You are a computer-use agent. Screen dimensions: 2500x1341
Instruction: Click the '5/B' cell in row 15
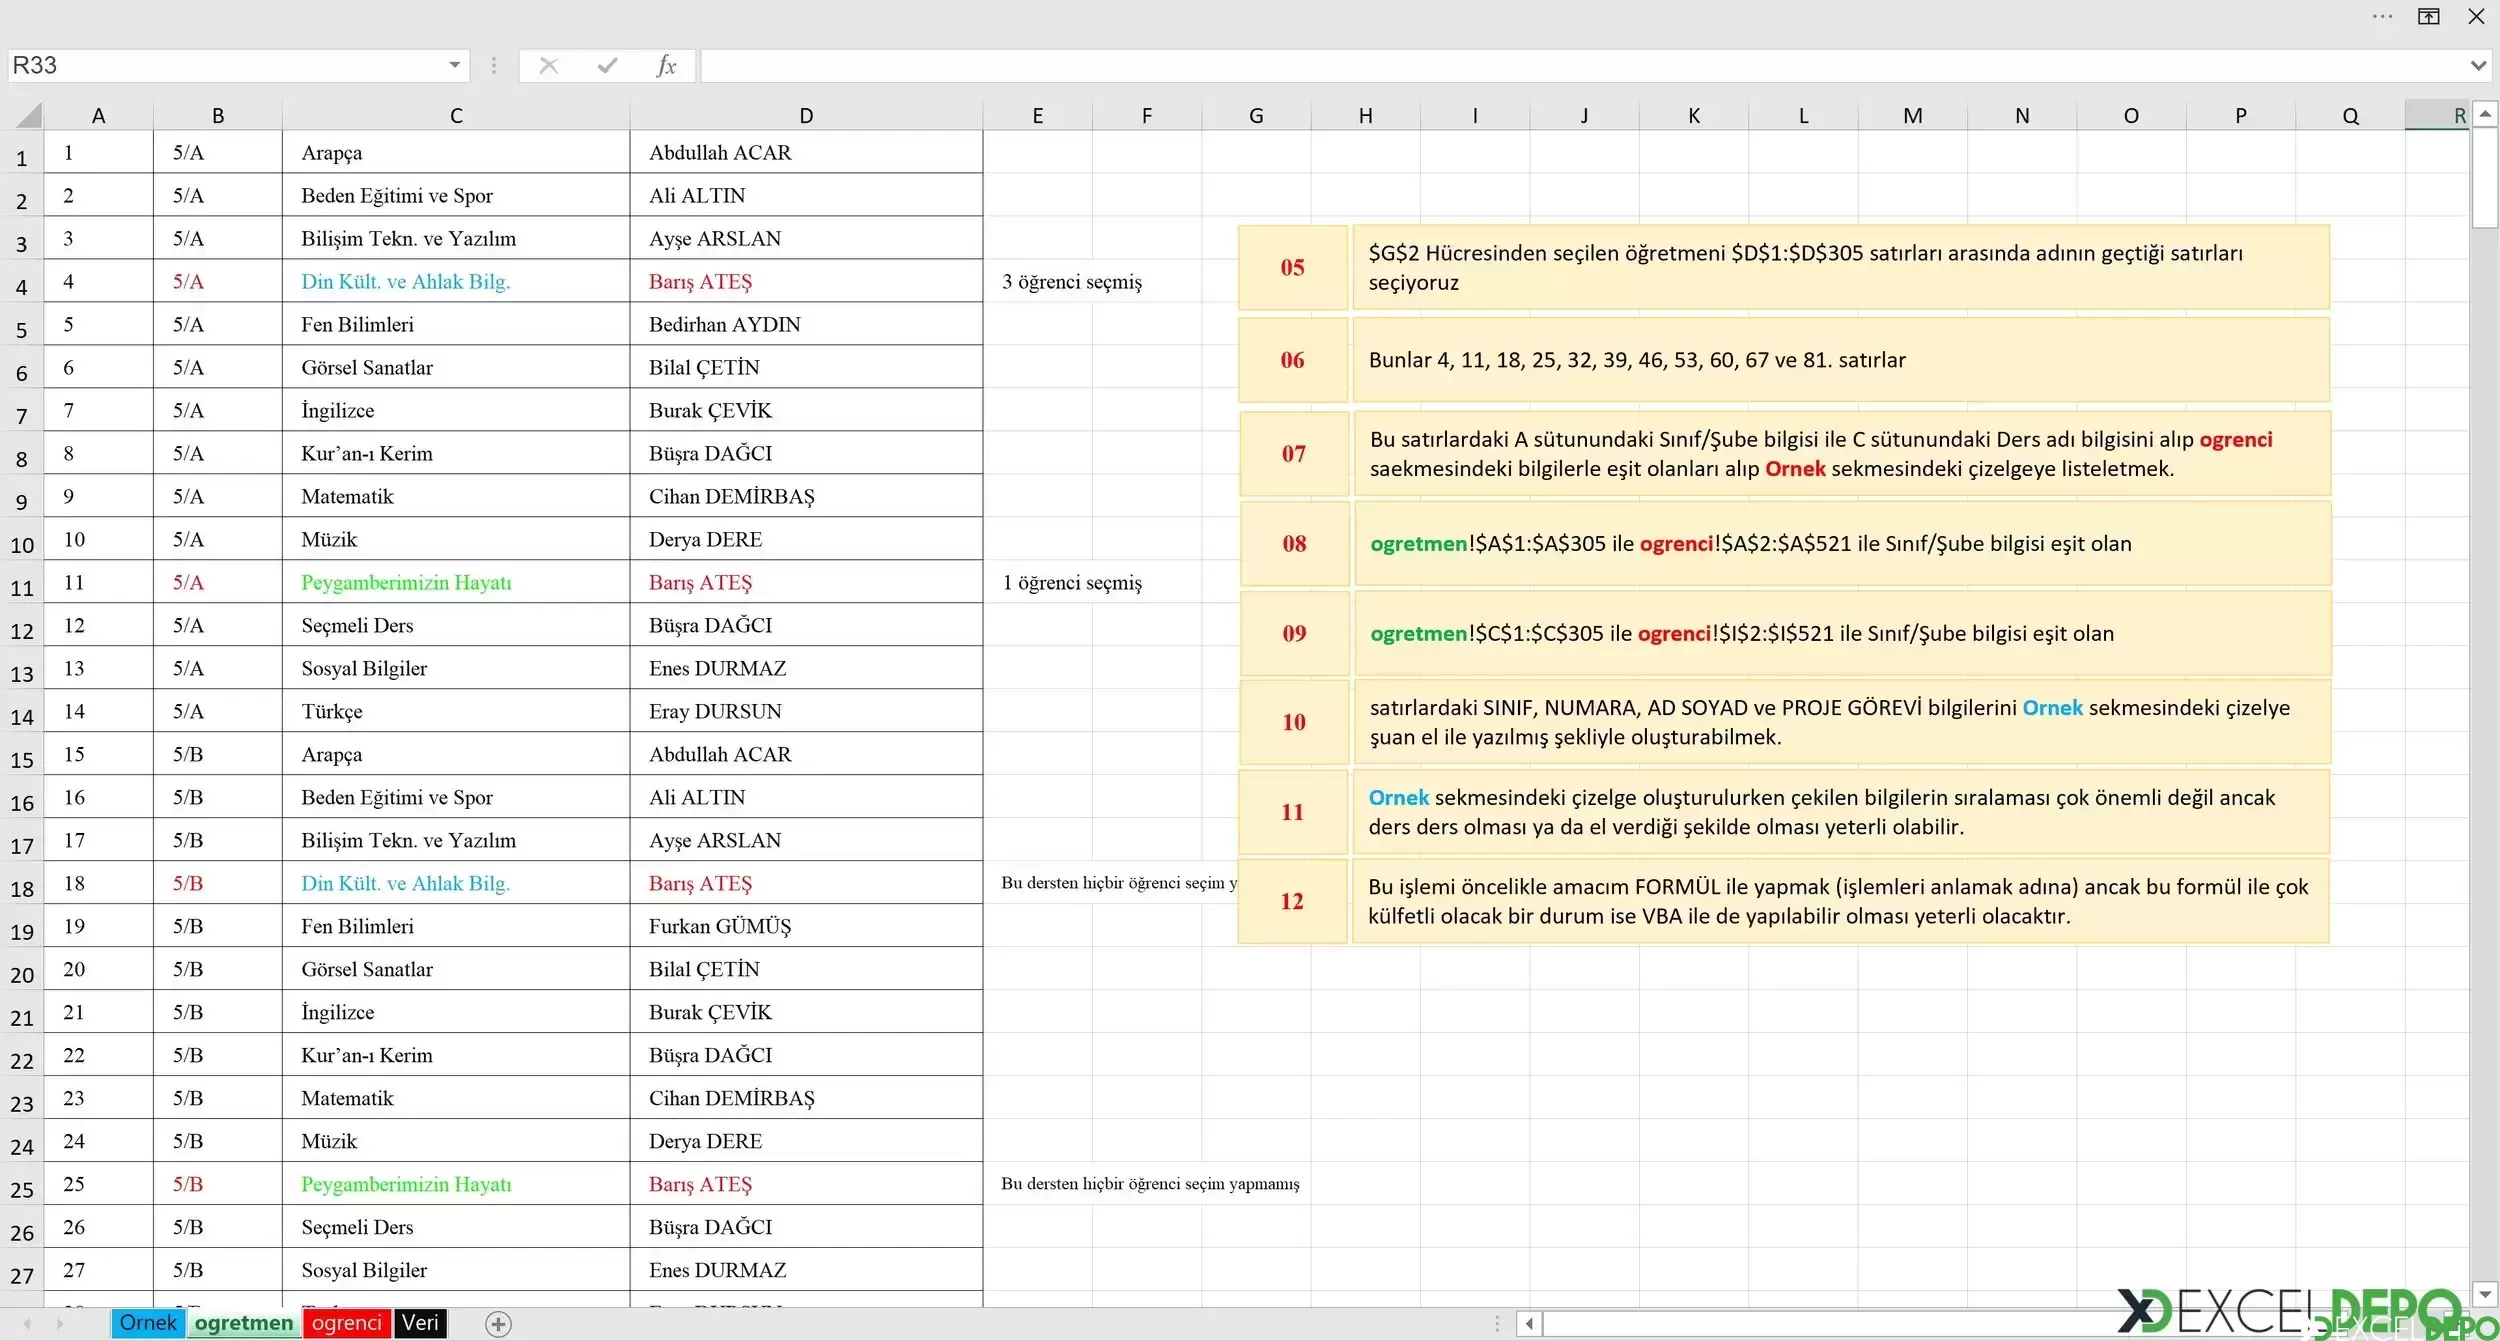[218, 754]
